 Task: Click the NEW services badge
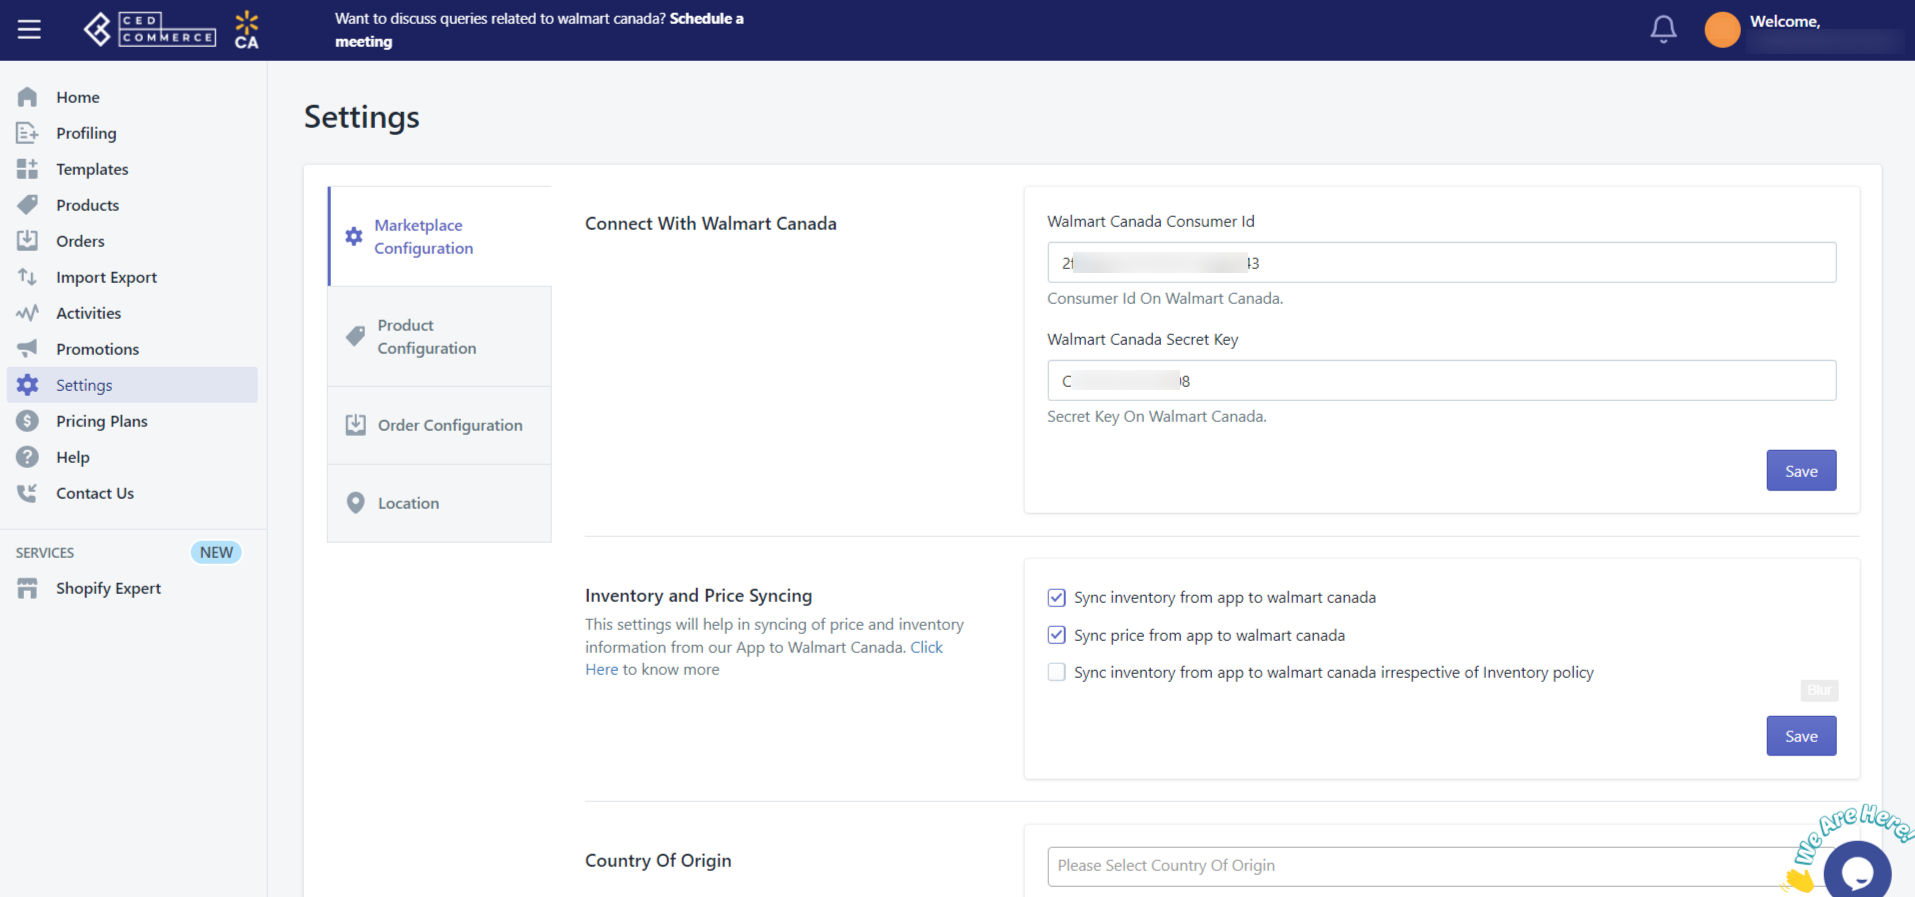click(x=216, y=552)
